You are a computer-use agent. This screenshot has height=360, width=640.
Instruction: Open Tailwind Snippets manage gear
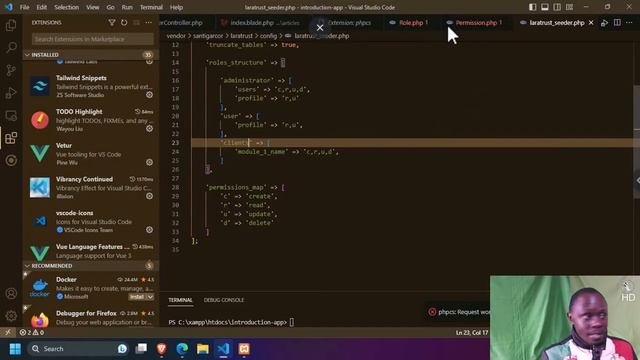[x=149, y=95]
